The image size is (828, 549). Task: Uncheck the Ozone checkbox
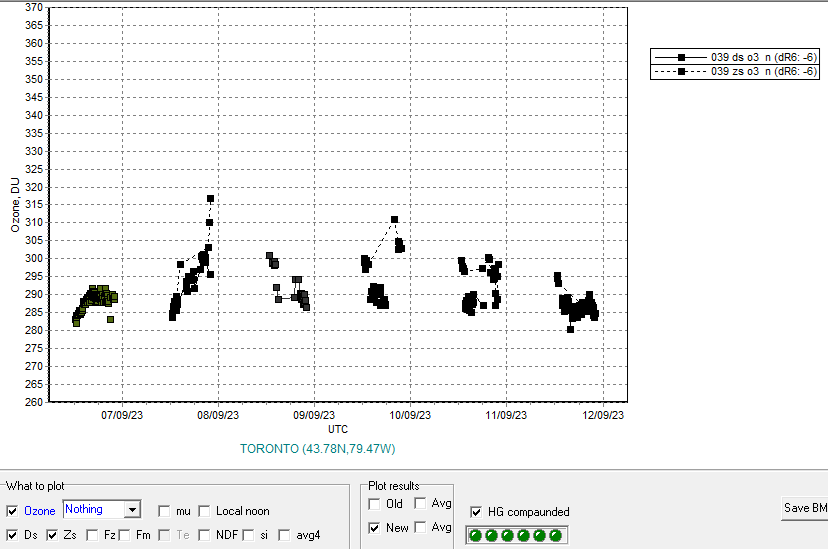12,511
